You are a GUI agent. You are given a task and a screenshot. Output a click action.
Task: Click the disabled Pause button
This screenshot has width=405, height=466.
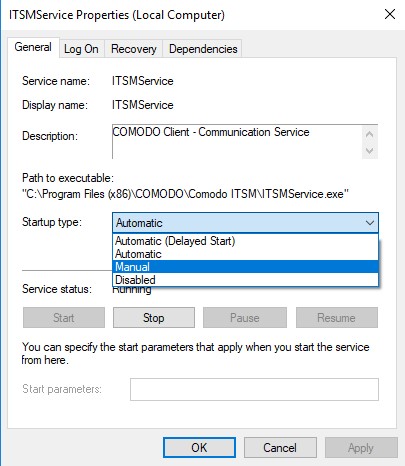tap(245, 318)
